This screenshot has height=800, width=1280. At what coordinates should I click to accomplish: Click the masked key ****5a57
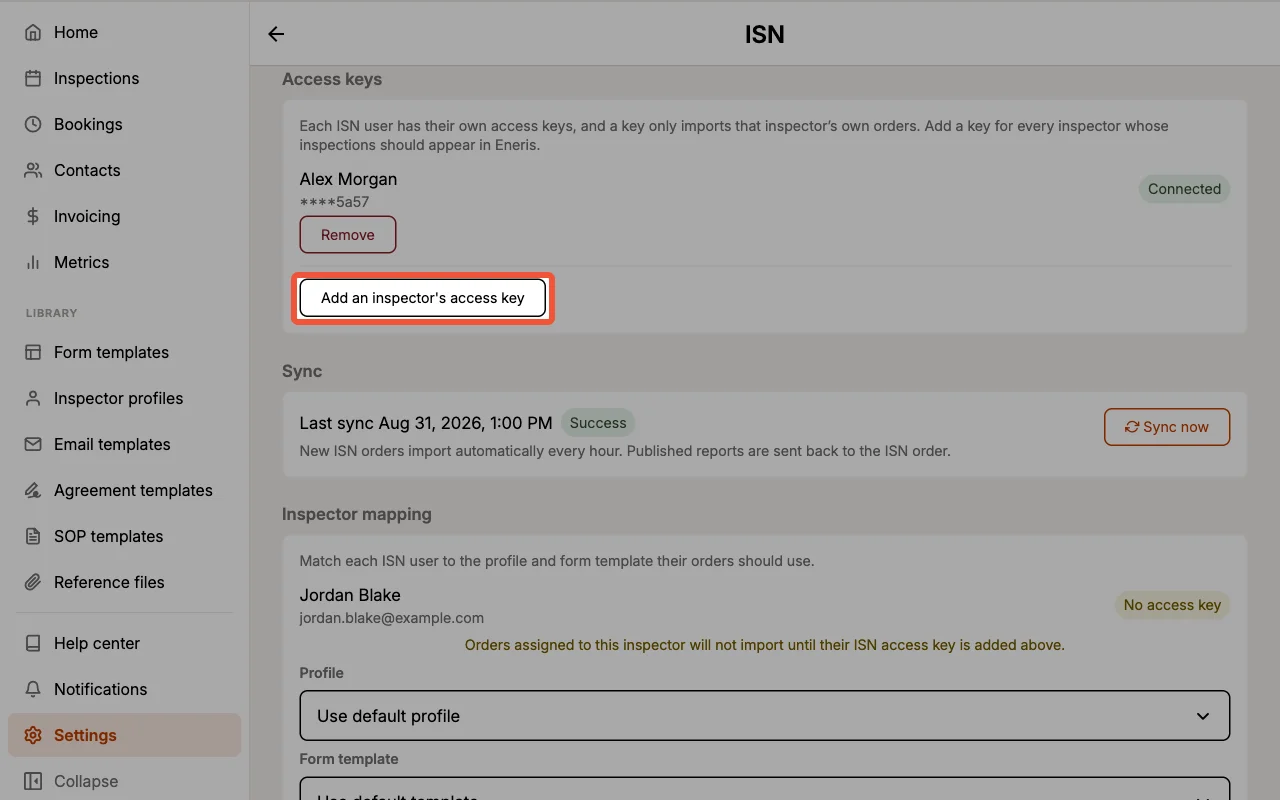(334, 202)
